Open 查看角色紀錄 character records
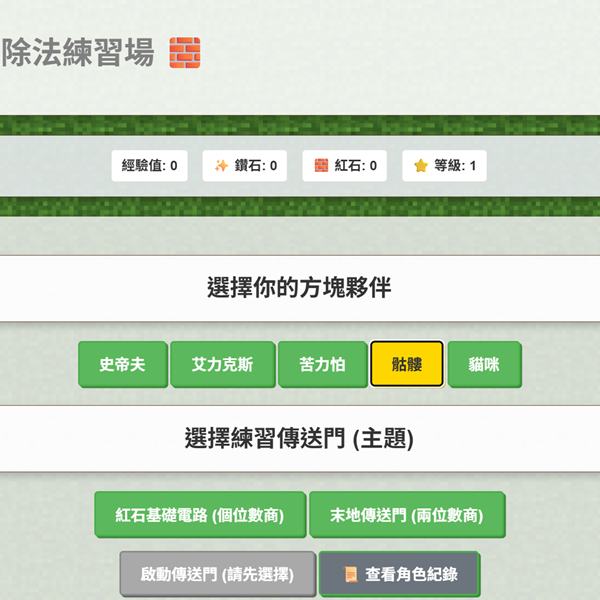 [399, 574]
